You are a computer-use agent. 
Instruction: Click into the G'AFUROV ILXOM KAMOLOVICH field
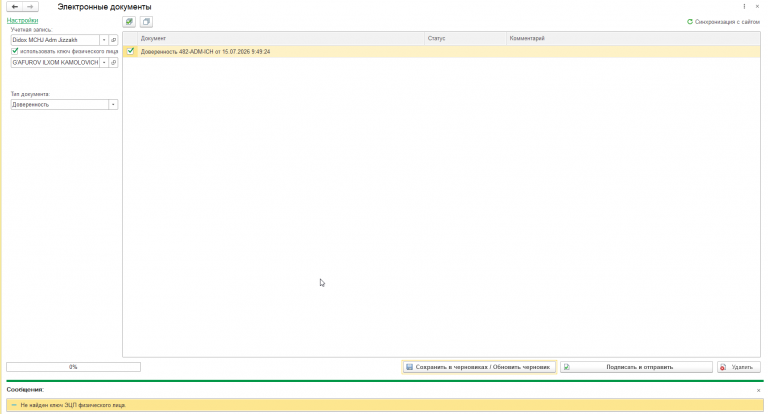(55, 62)
